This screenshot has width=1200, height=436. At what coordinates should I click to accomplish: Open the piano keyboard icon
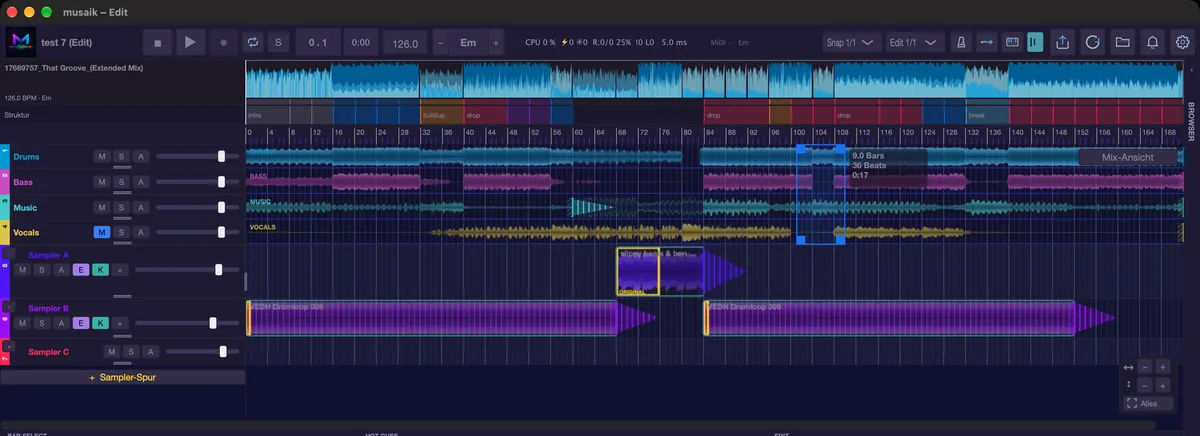point(1011,43)
